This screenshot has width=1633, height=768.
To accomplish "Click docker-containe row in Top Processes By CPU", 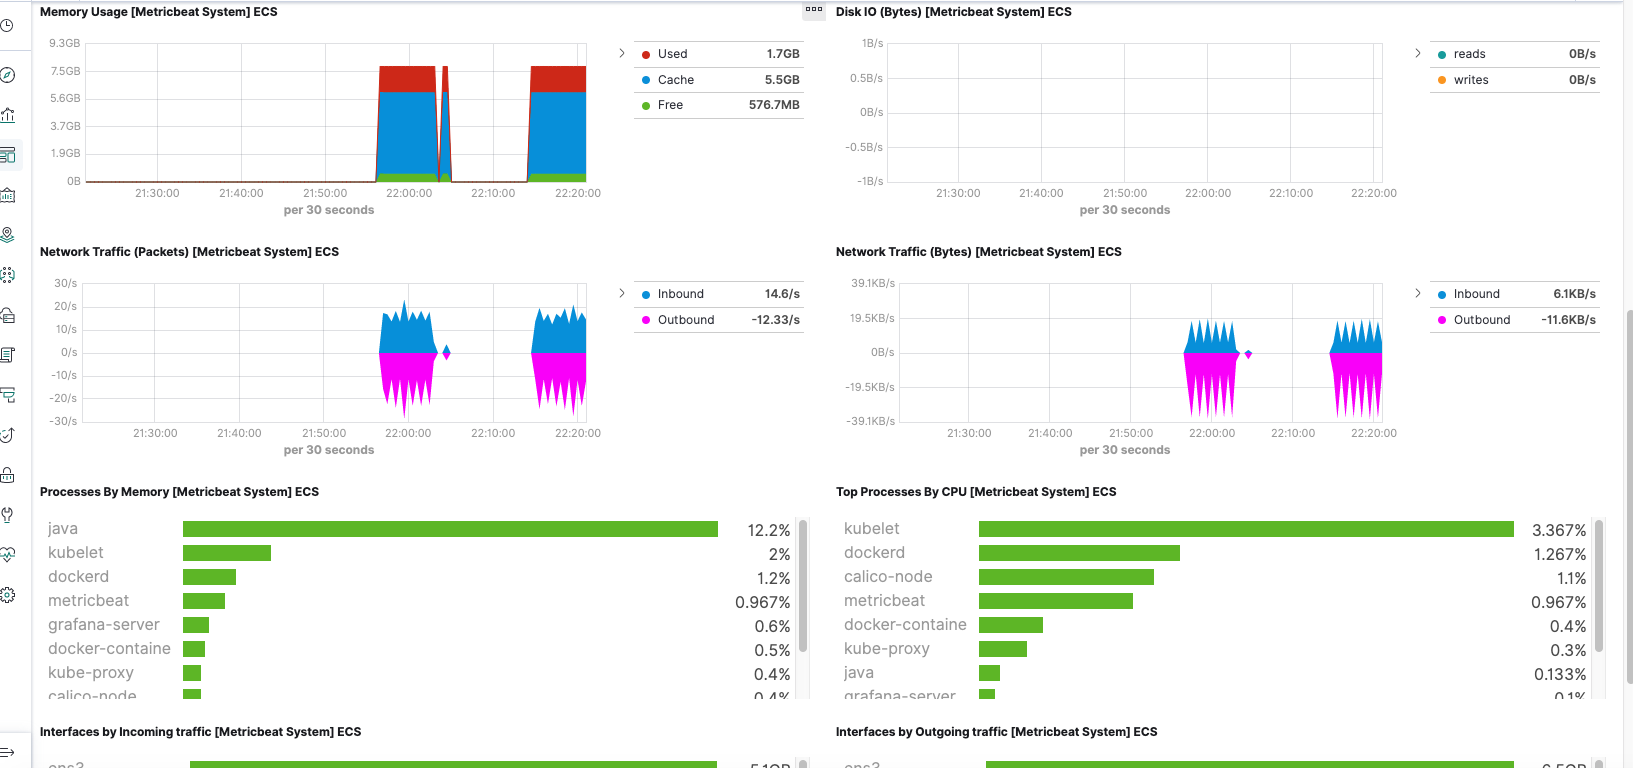I will tap(1215, 625).
